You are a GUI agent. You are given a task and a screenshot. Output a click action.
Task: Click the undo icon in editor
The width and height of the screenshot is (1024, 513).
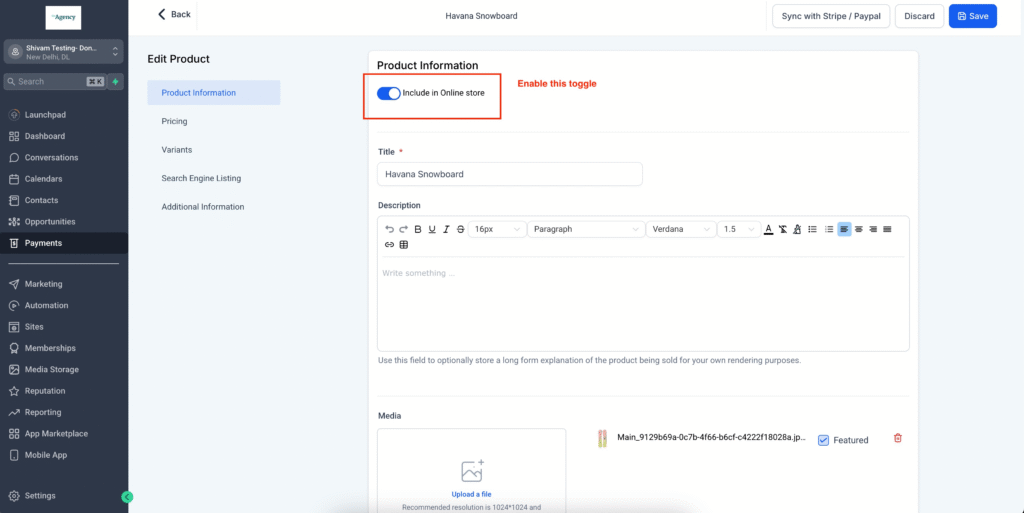pyautogui.click(x=389, y=229)
